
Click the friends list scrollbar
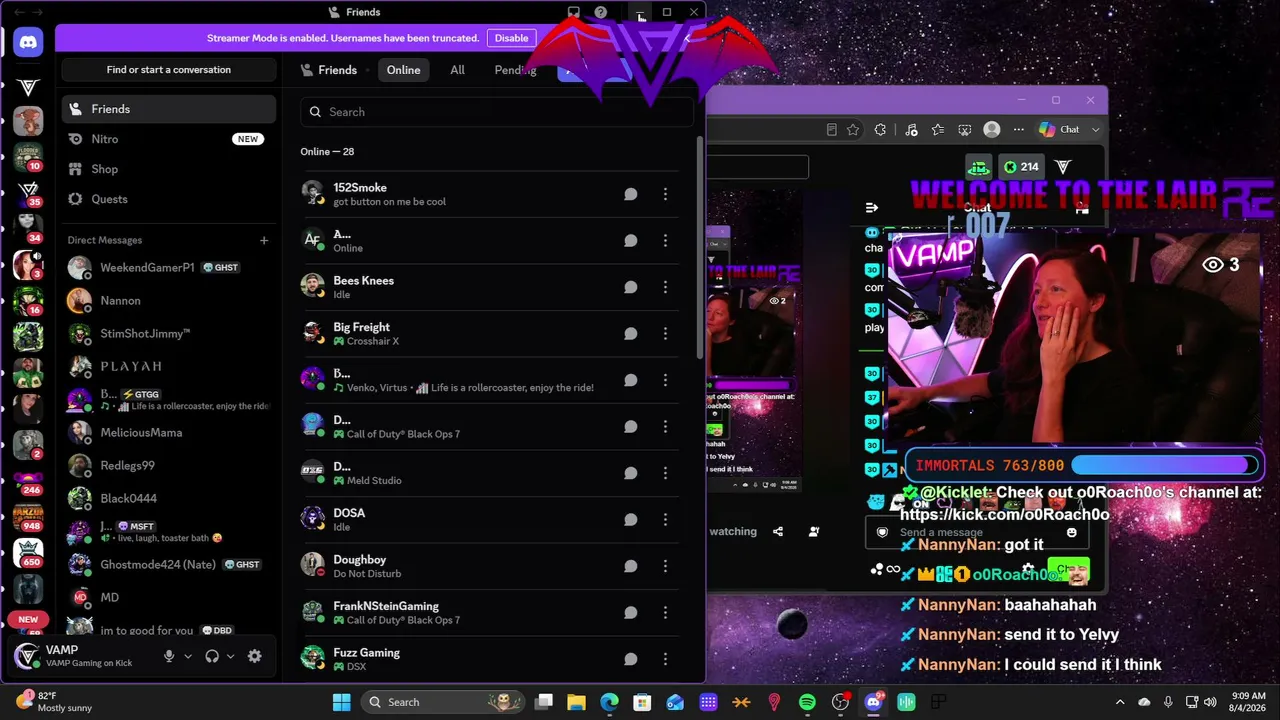coord(699,245)
